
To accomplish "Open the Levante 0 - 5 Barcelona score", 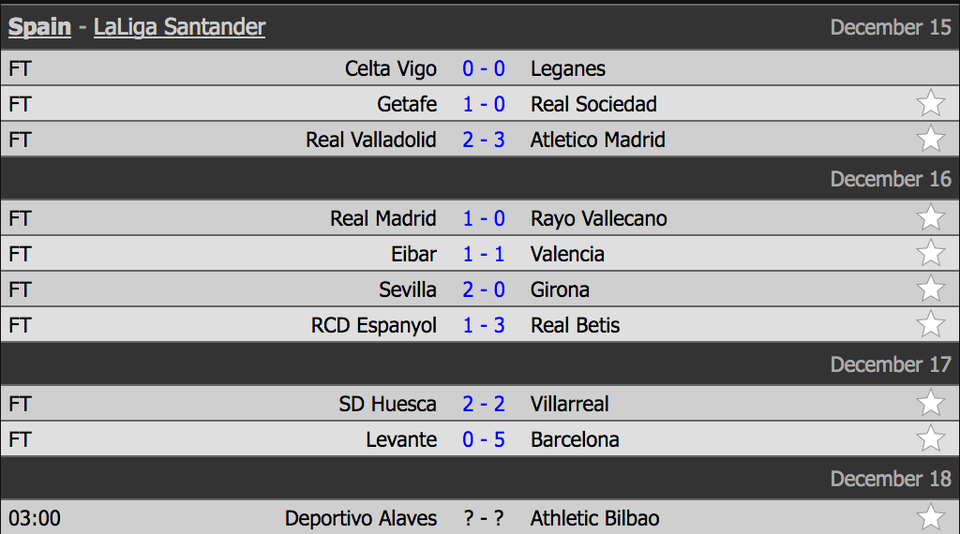I will [x=484, y=440].
